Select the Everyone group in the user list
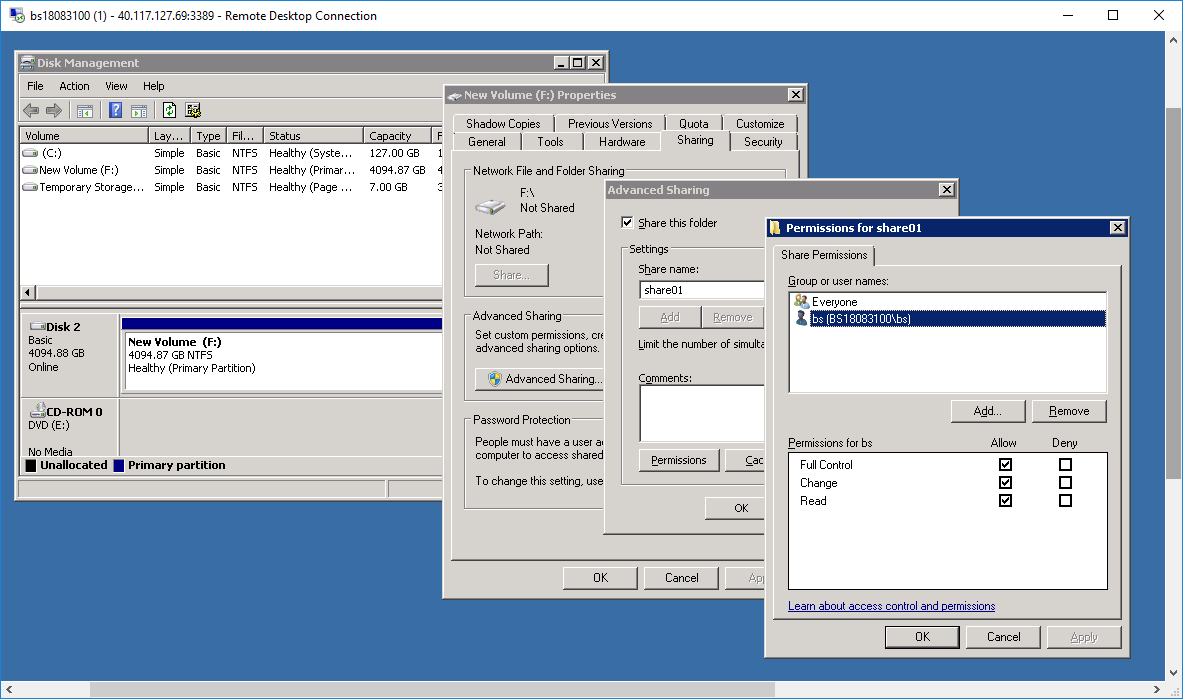This screenshot has height=699, width=1183. coord(833,301)
